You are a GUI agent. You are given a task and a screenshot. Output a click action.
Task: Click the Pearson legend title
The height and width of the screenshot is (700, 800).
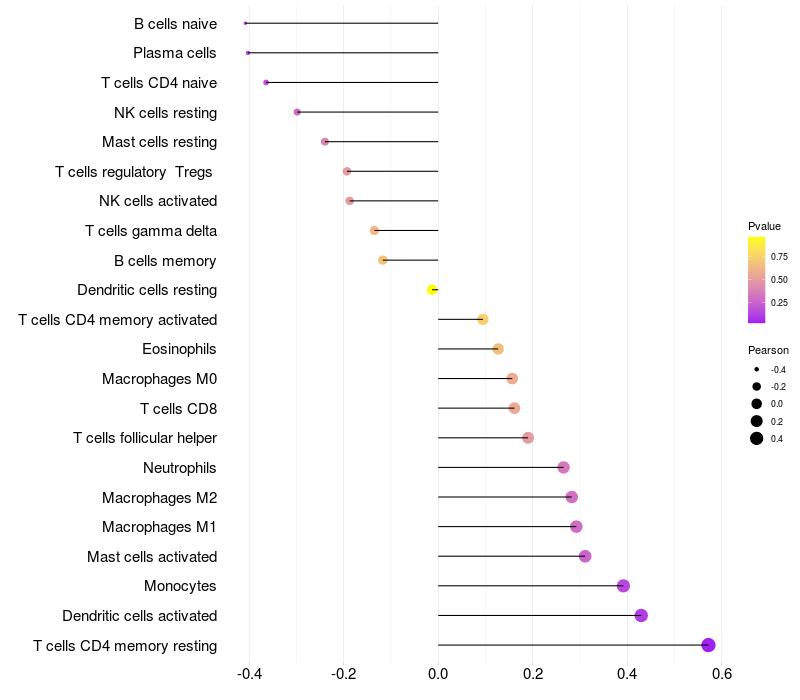click(768, 350)
